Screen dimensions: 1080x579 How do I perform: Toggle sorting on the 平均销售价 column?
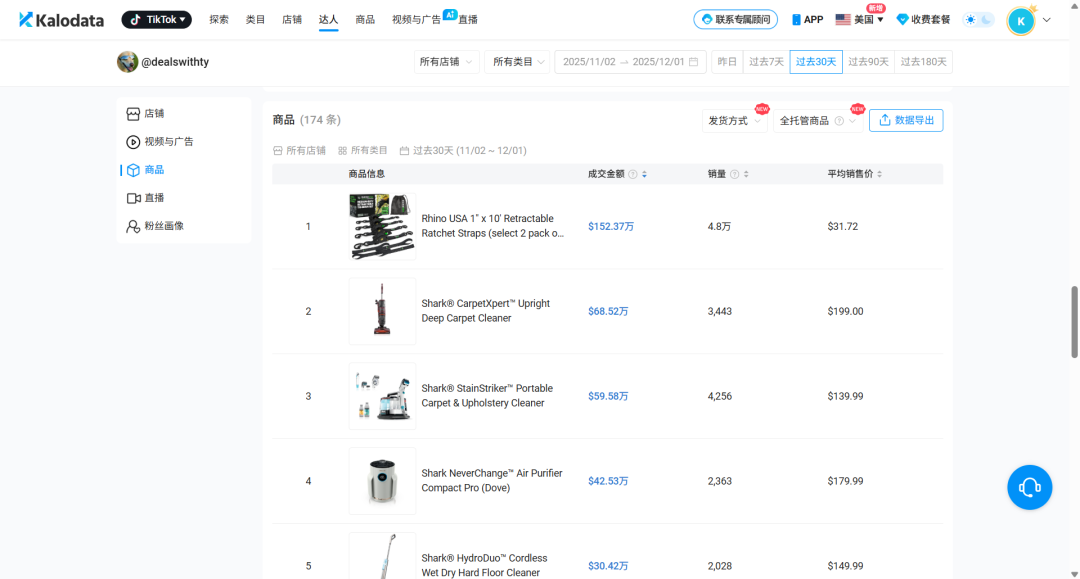(x=879, y=174)
